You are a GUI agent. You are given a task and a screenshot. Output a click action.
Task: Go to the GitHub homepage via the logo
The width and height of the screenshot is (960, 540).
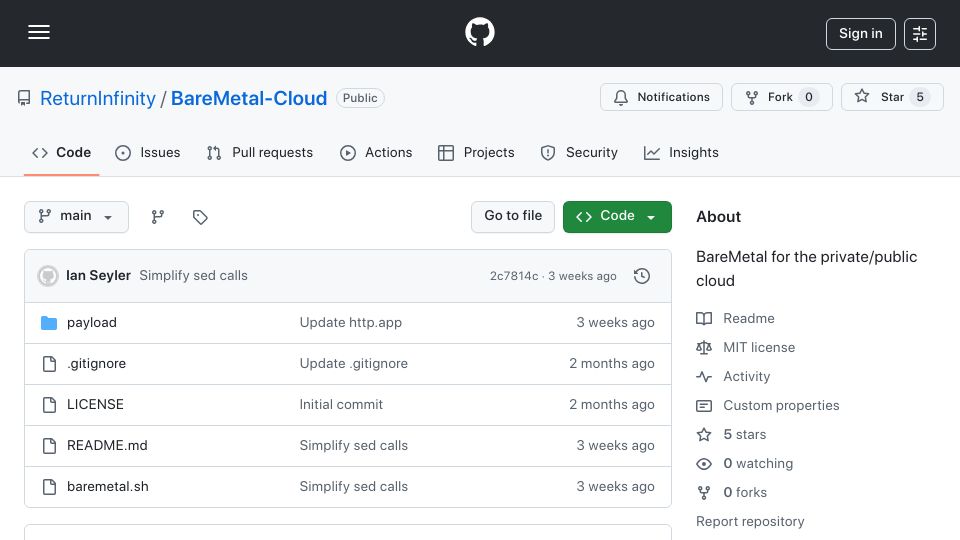479,32
